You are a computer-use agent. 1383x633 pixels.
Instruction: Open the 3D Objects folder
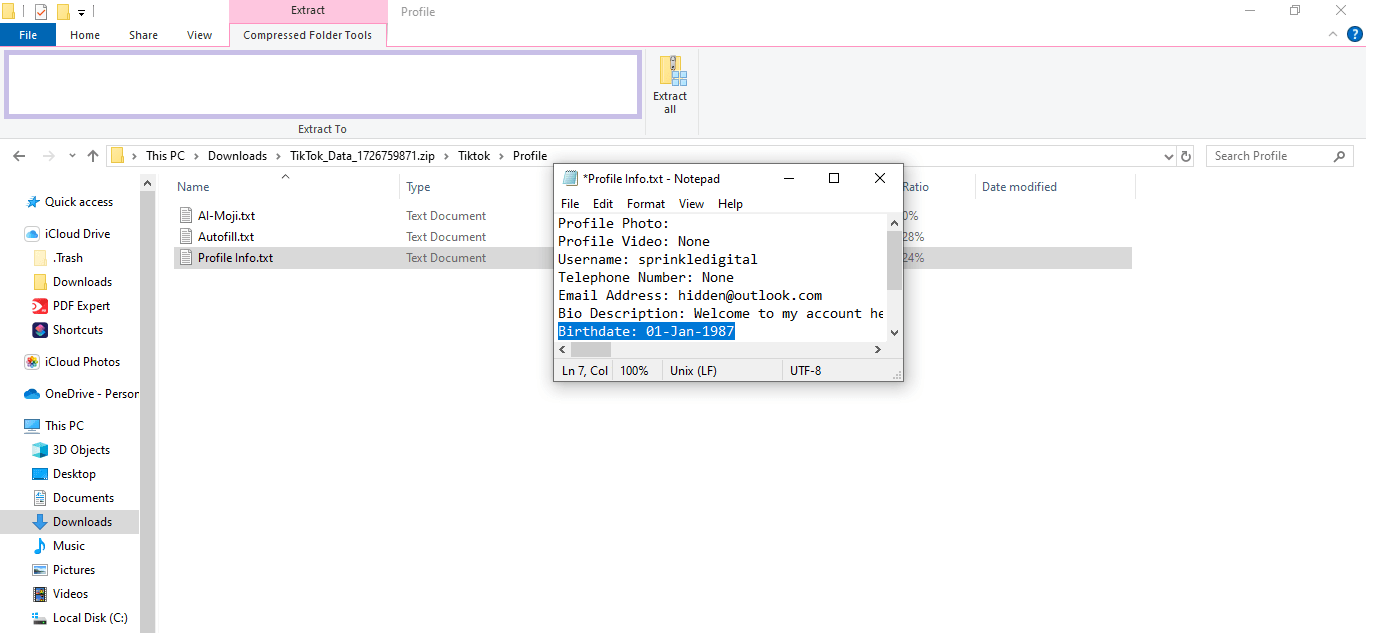tap(81, 450)
